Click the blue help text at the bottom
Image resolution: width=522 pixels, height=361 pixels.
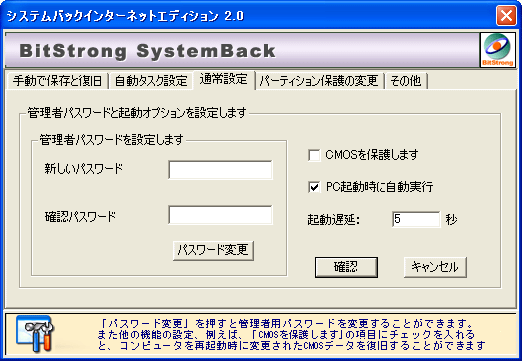coord(292,334)
